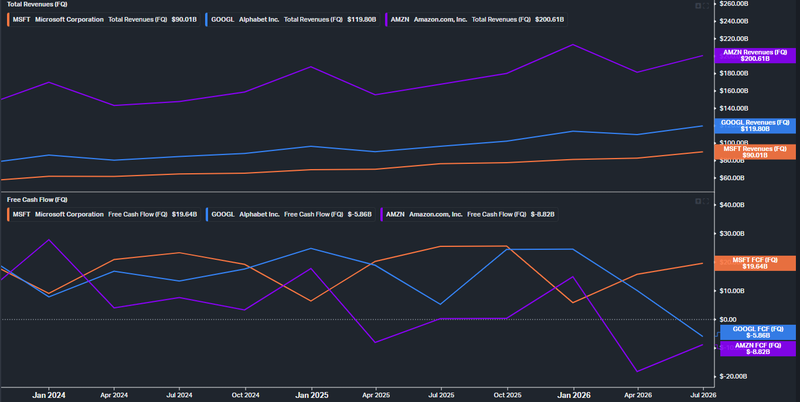This screenshot has width=800, height=402.
Task: Click the $-20.00B Free Cash Flow scale tick
Action: coord(733,376)
